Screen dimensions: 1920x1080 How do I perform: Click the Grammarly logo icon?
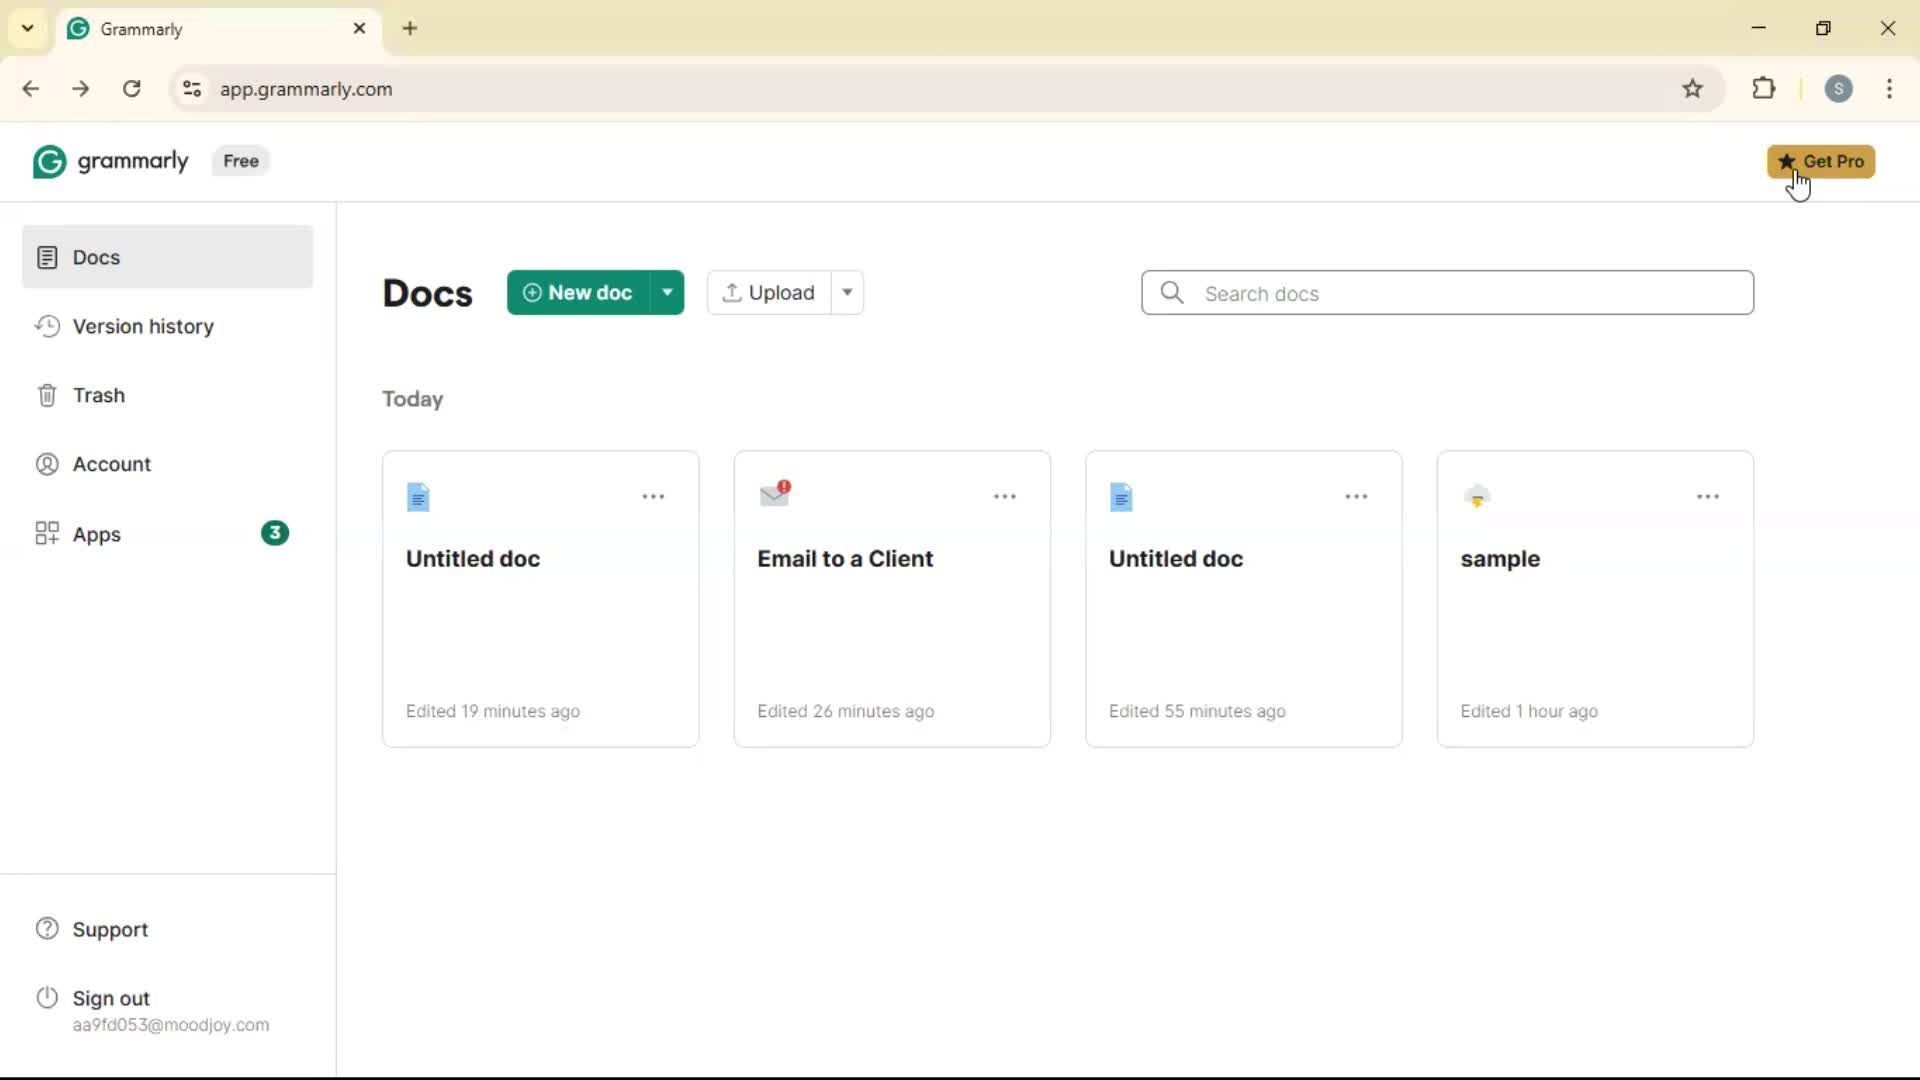[x=49, y=161]
